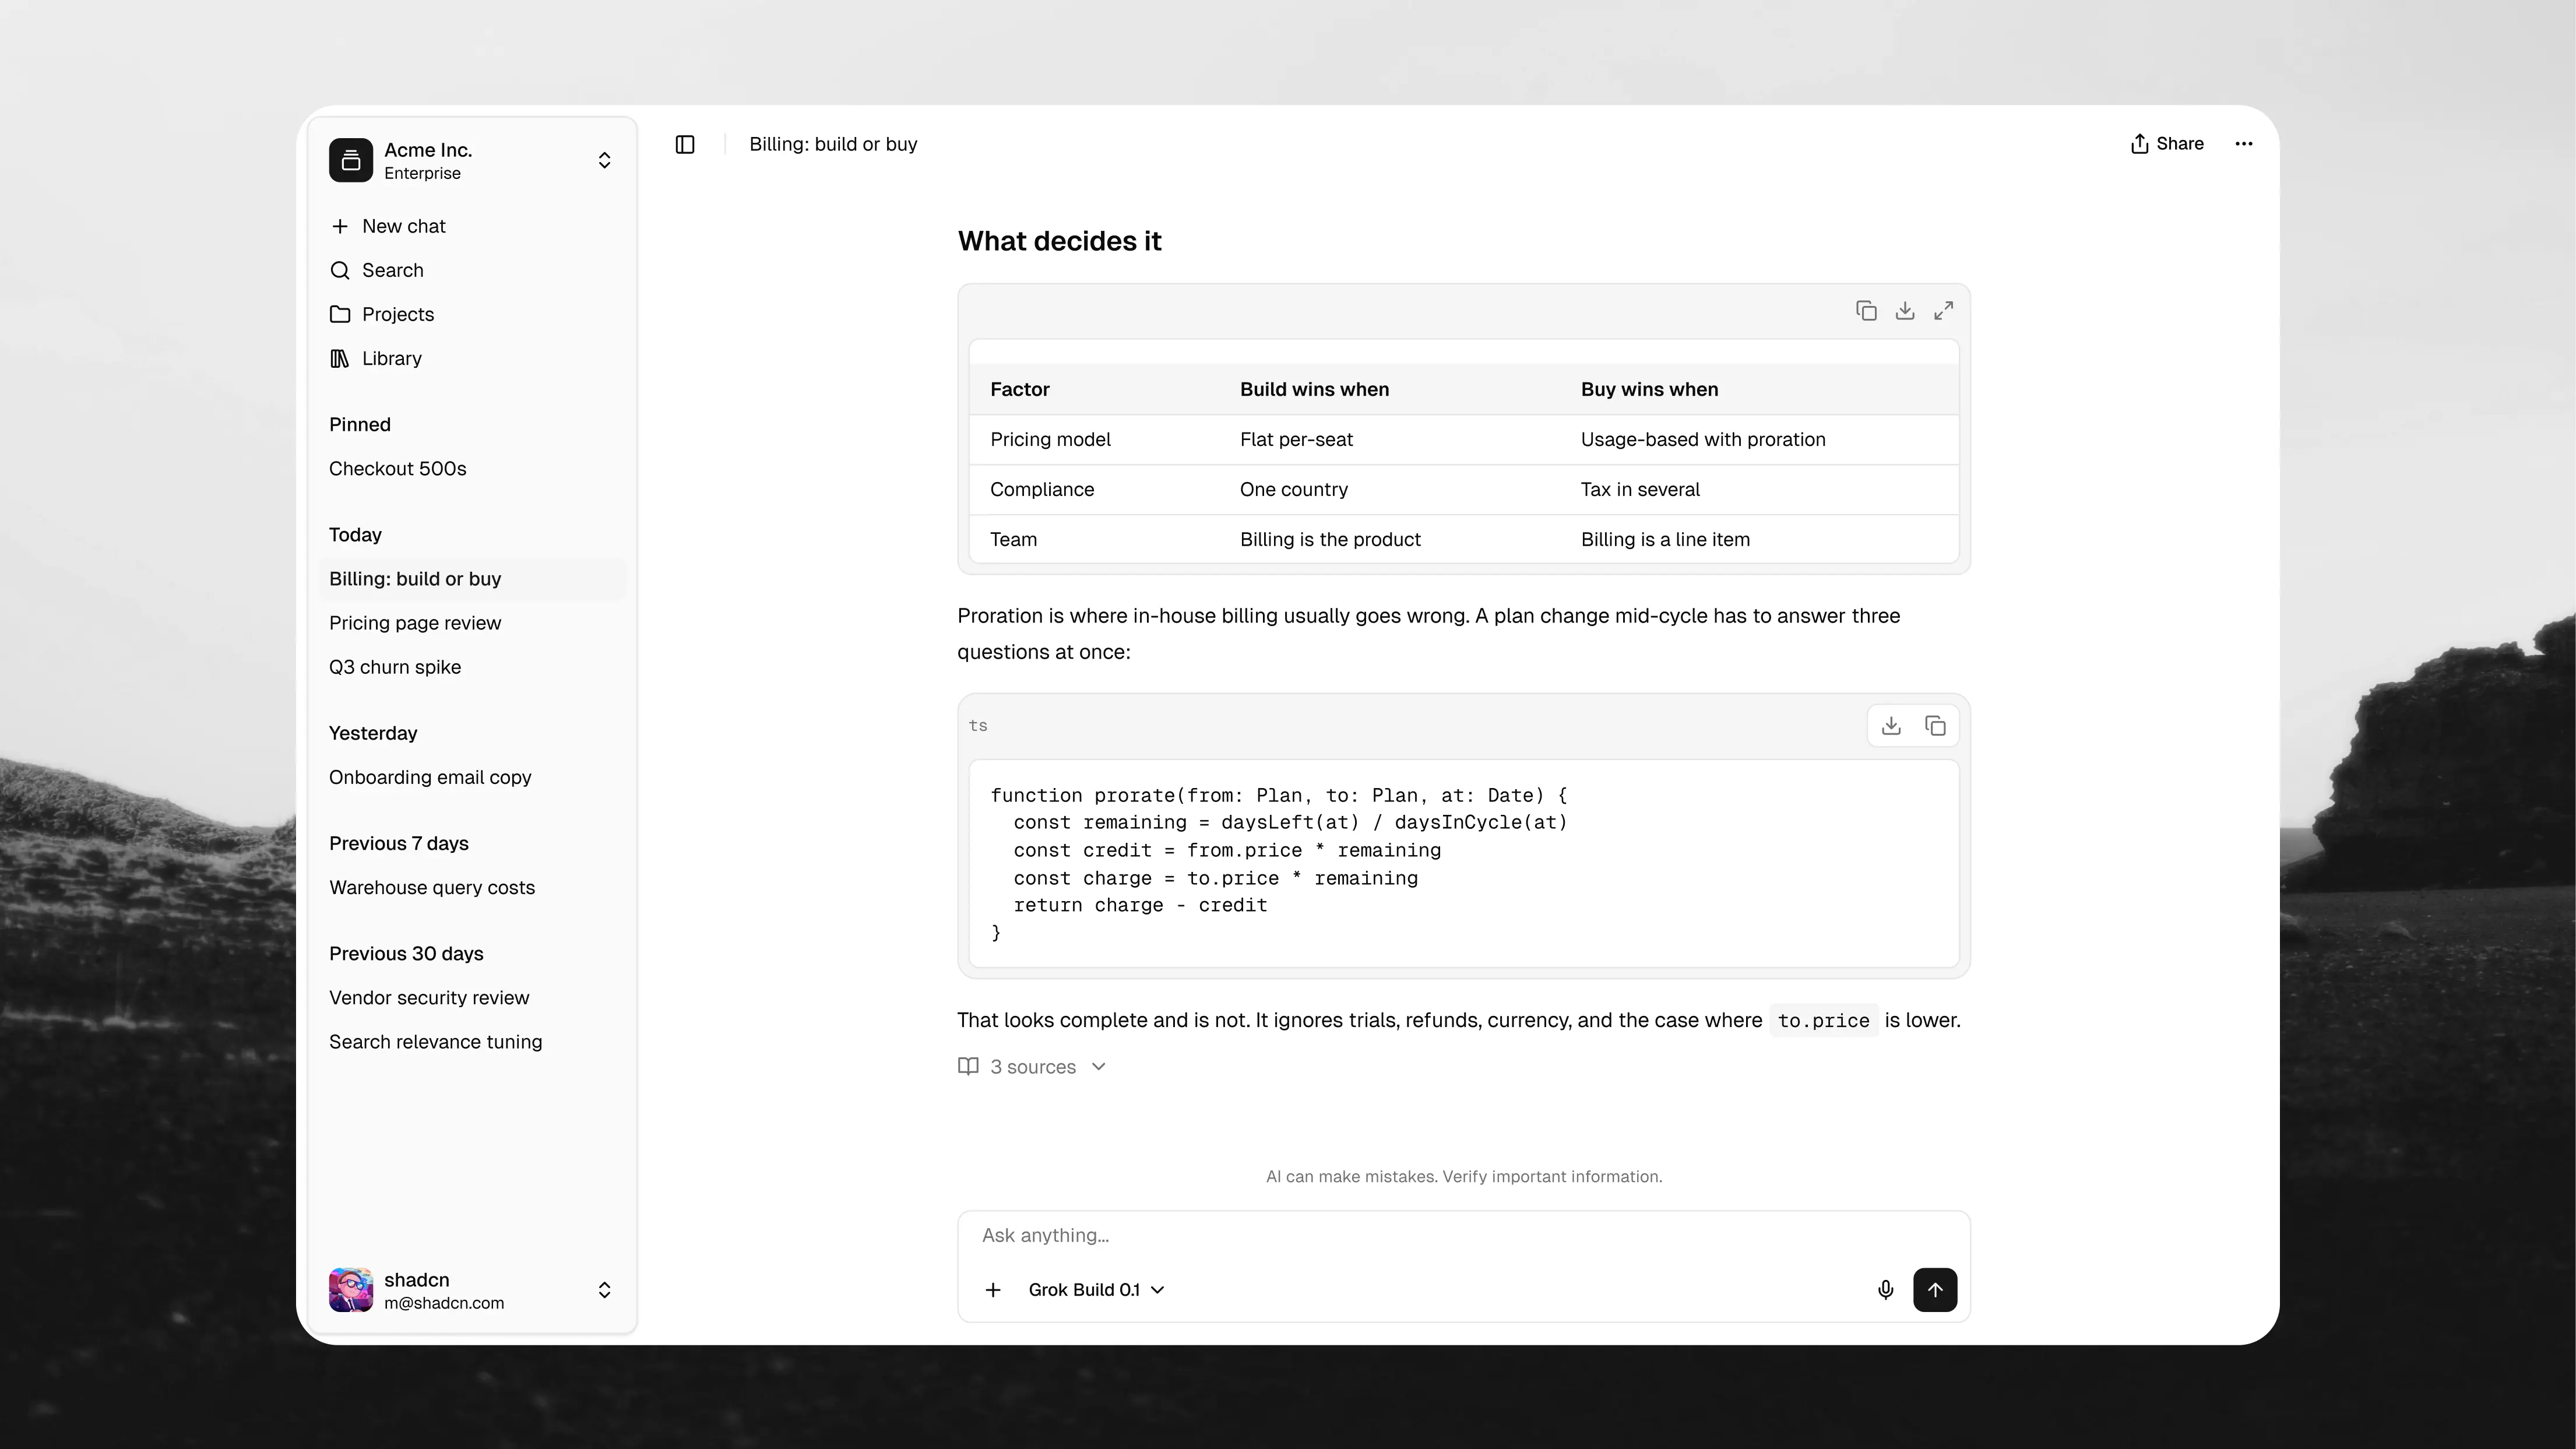Open the more options ellipsis menu
The height and width of the screenshot is (1449, 2576).
point(2244,144)
